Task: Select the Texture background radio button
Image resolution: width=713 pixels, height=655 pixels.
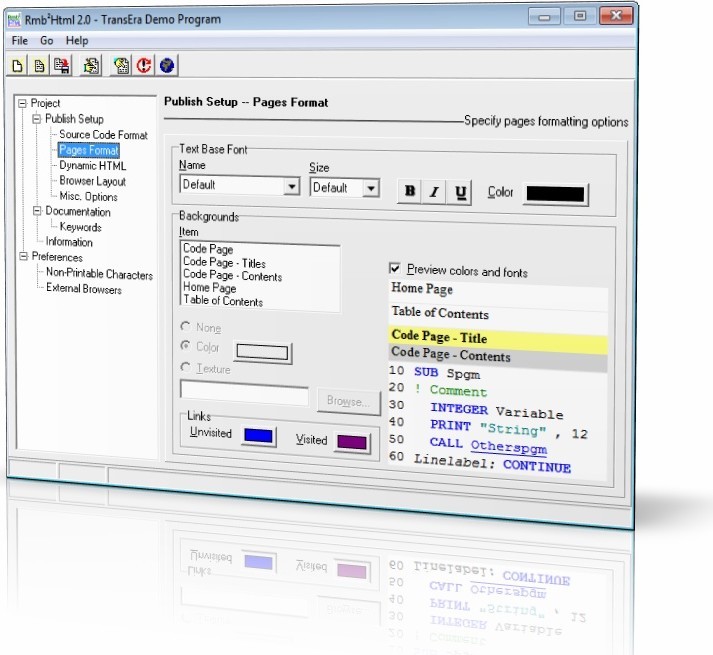Action: click(186, 367)
